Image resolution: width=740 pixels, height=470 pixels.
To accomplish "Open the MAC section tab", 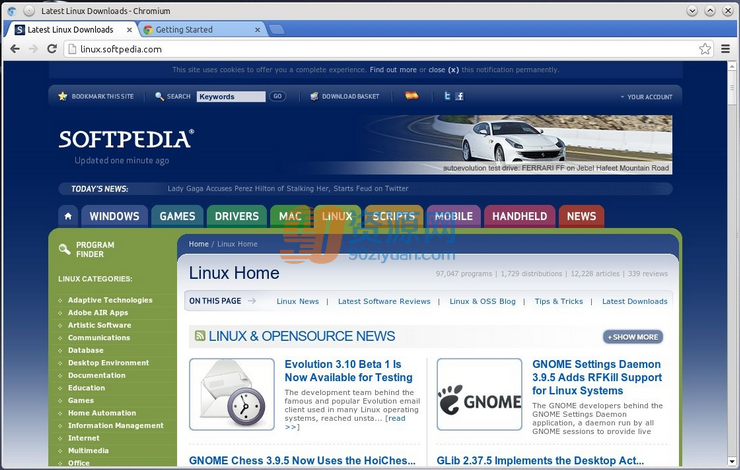I will pos(290,216).
